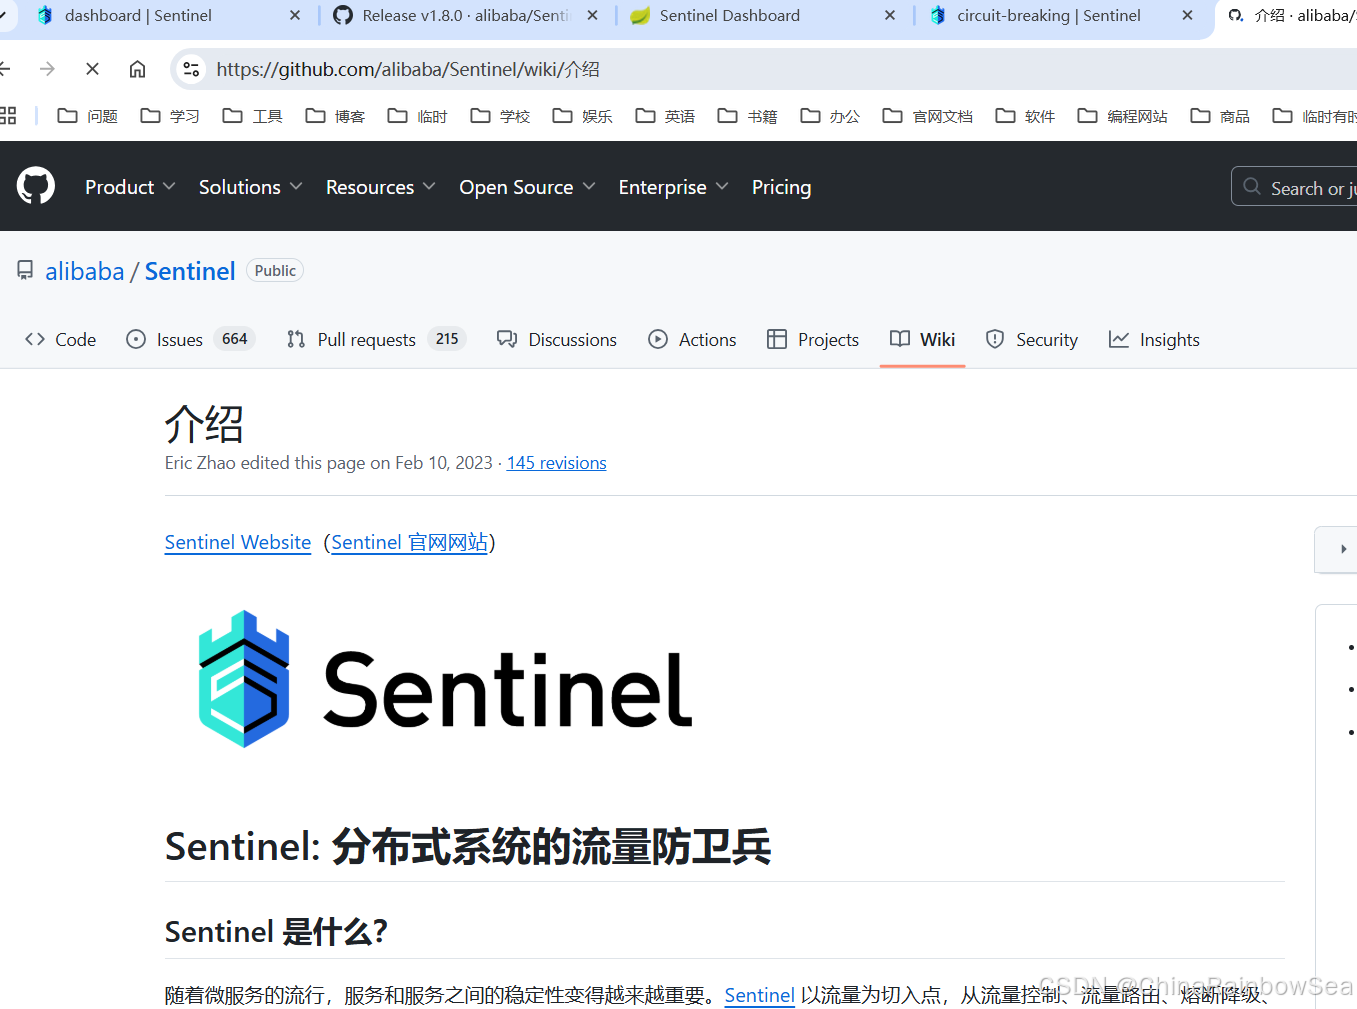The image size is (1357, 1009).
Task: Open the browser apps grid icon
Action: click(8, 116)
